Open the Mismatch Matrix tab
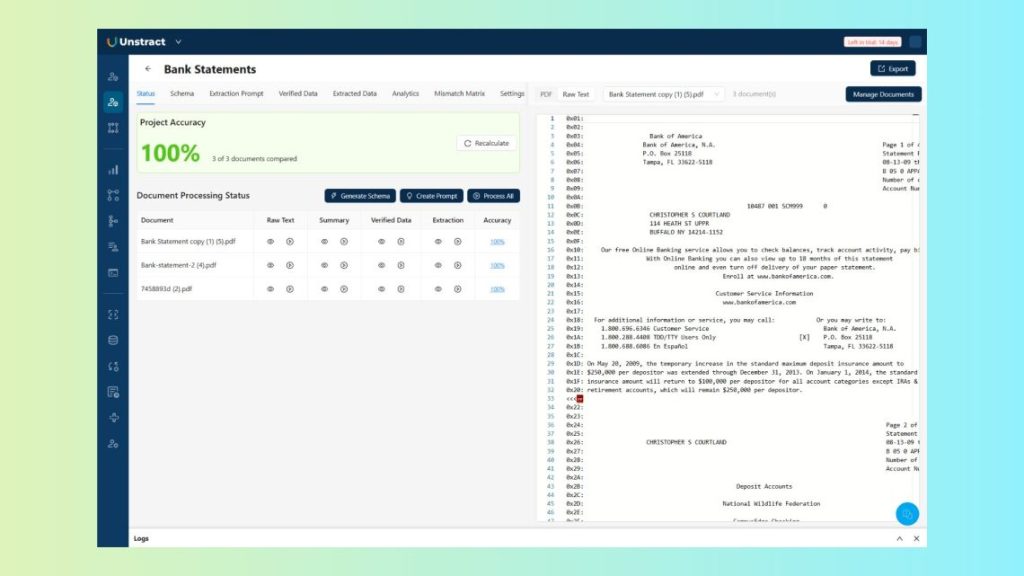Image resolution: width=1024 pixels, height=576 pixels. click(x=459, y=94)
